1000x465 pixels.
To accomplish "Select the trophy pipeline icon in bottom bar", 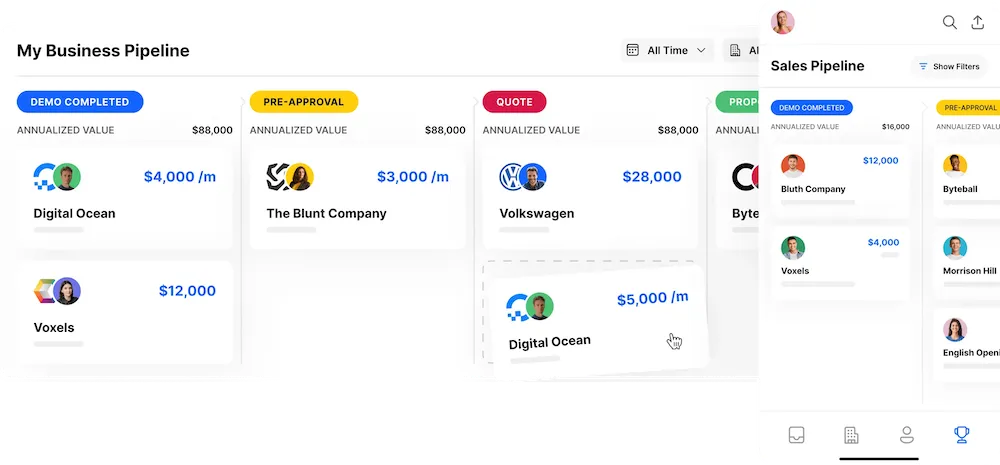I will [961, 435].
